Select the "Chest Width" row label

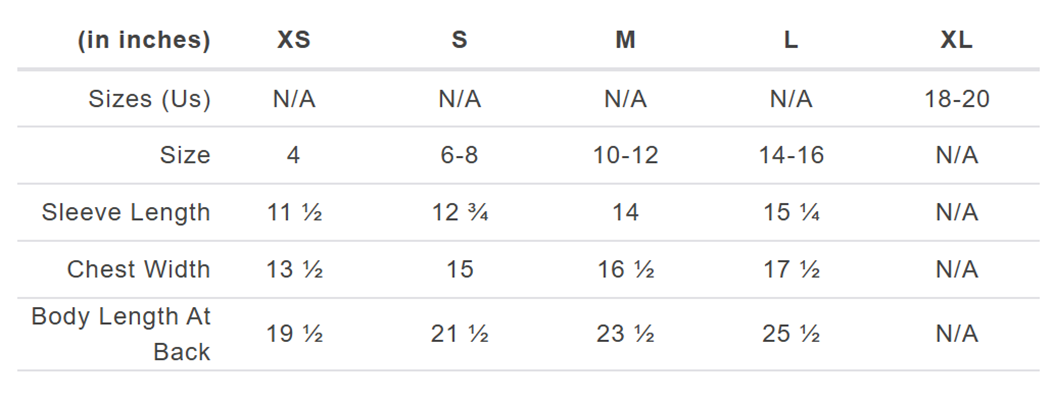(x=138, y=269)
